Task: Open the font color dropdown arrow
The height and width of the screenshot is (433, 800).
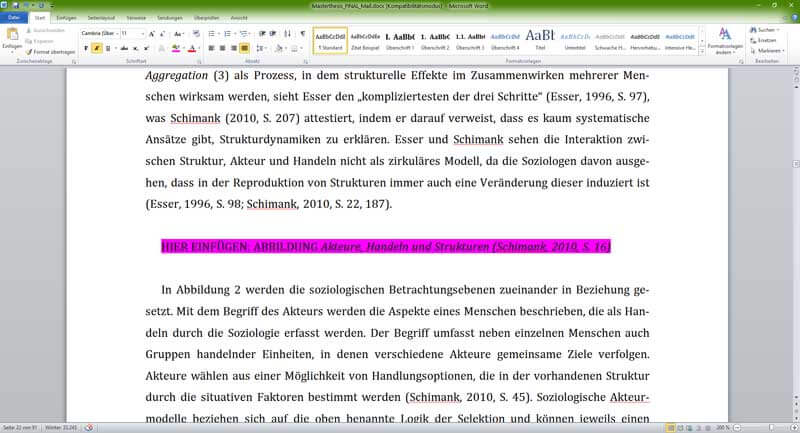Action: tap(198, 48)
